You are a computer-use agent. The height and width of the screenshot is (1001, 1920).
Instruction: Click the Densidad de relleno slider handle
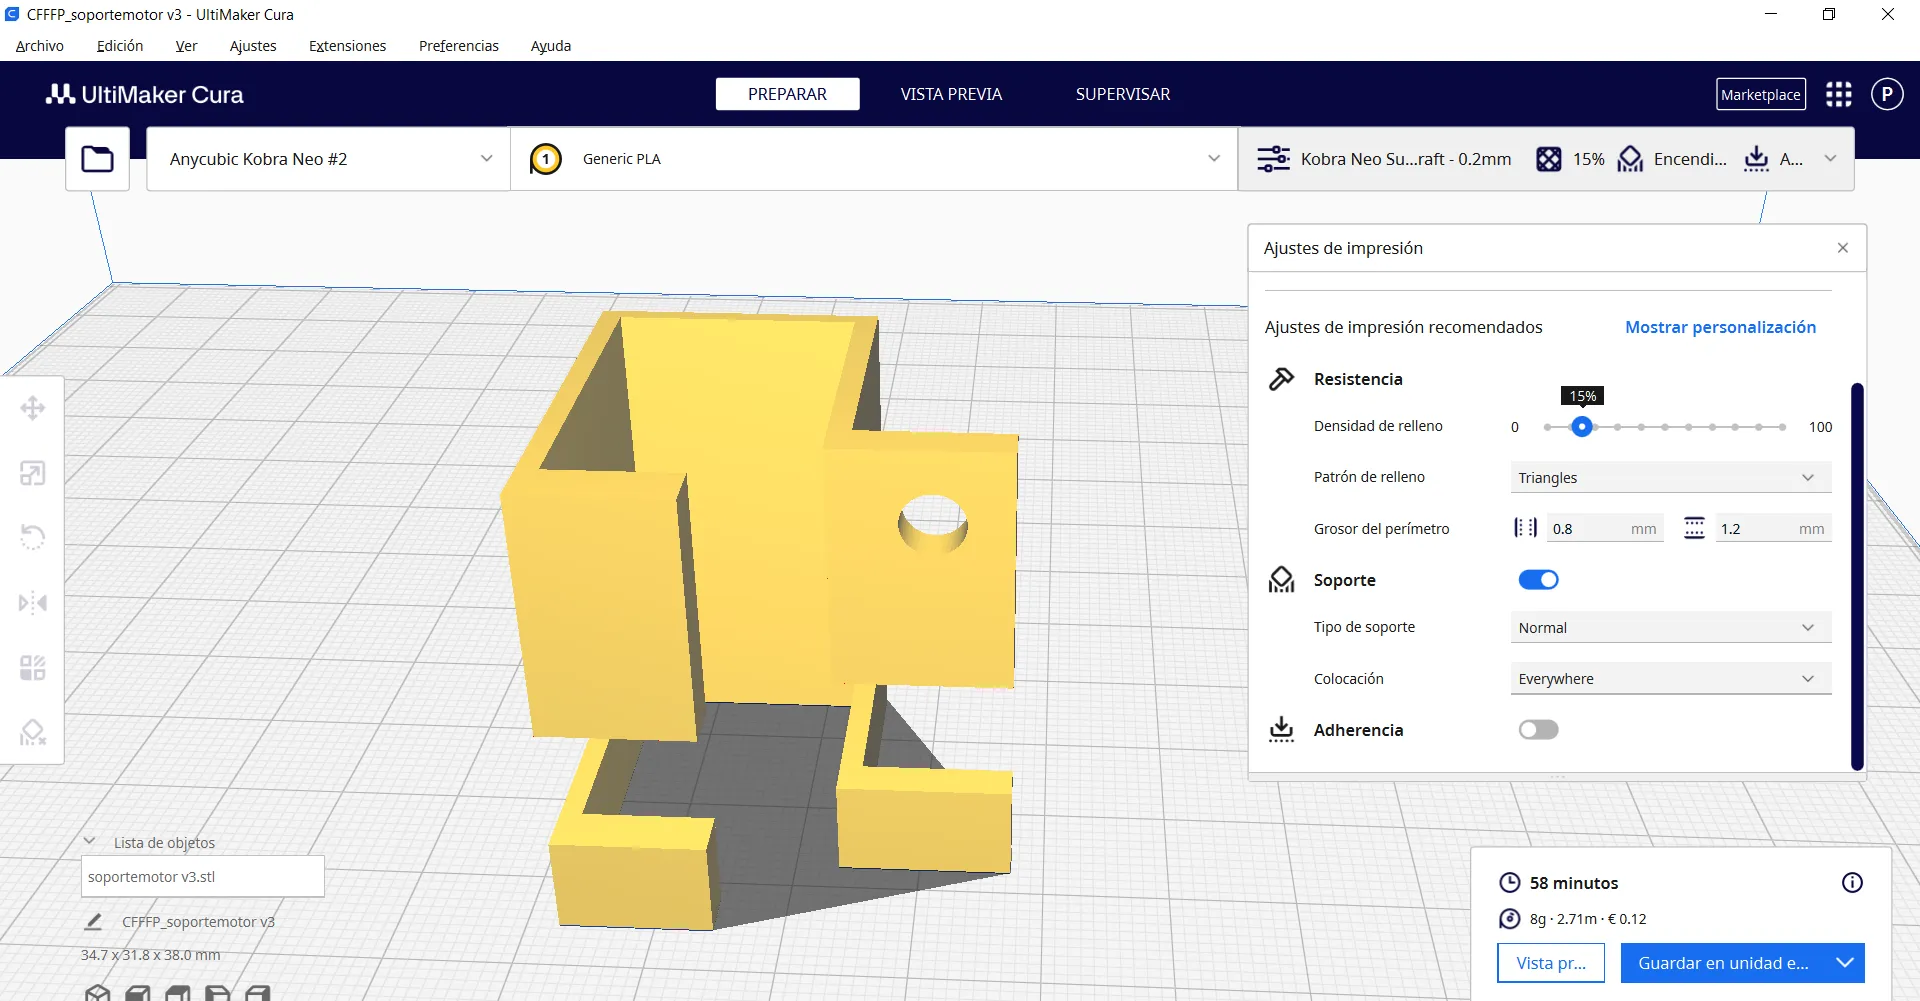pyautogui.click(x=1581, y=427)
